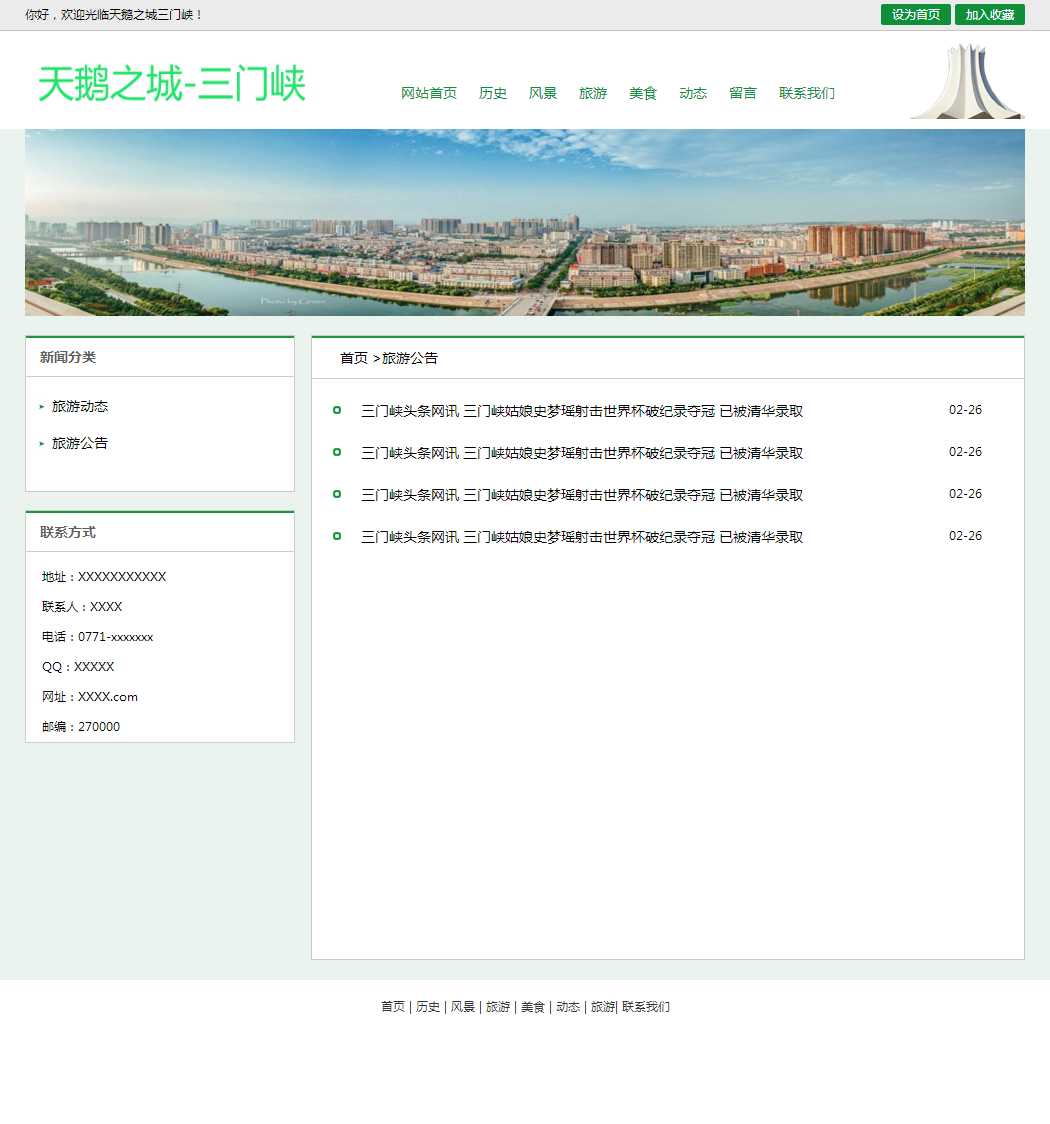Viewport: 1050px width, 1124px height.
Task: Open 留言 from the top navigation menu
Action: coord(742,93)
